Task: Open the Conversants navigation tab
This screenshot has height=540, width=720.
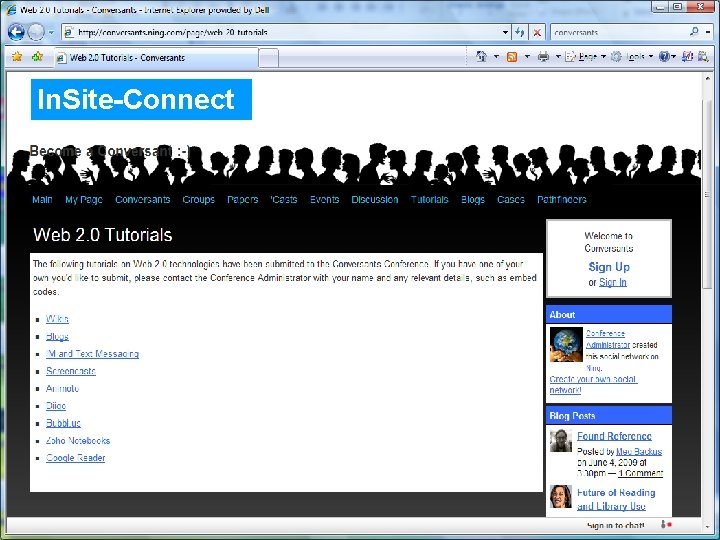Action: coord(142,200)
